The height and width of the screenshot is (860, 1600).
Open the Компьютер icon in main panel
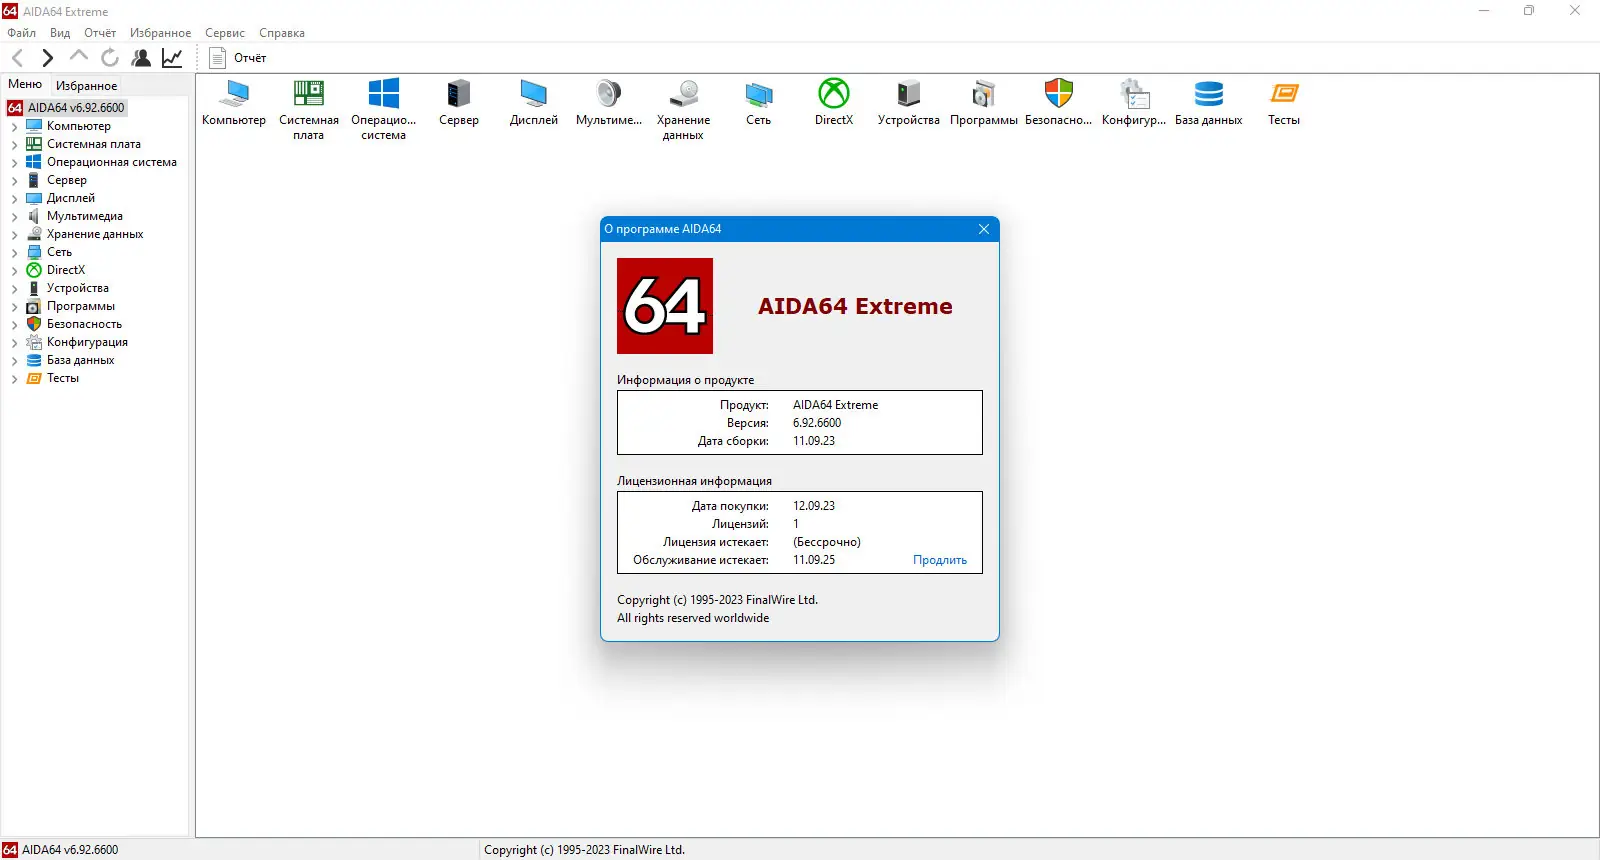tap(234, 102)
